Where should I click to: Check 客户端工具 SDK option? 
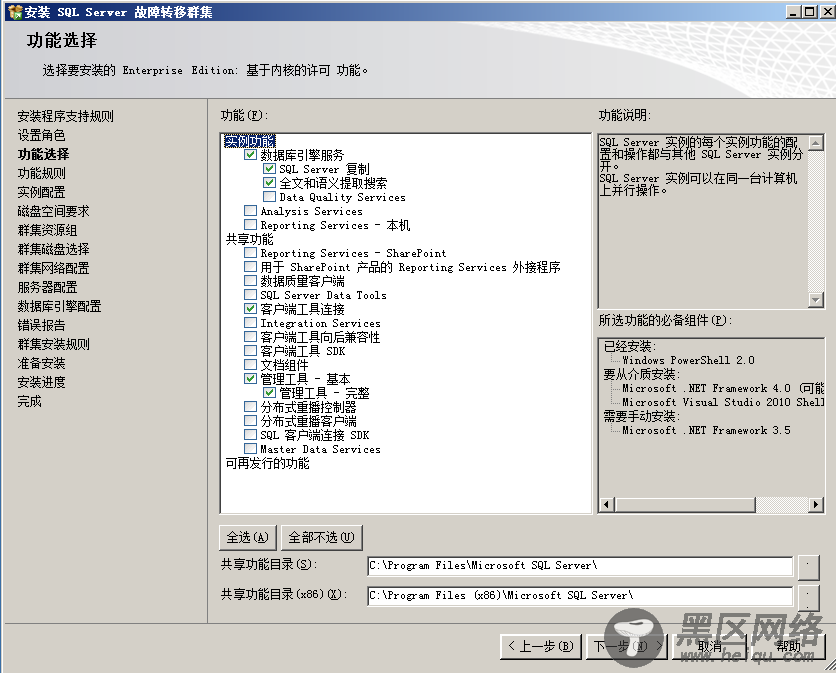tap(251, 351)
